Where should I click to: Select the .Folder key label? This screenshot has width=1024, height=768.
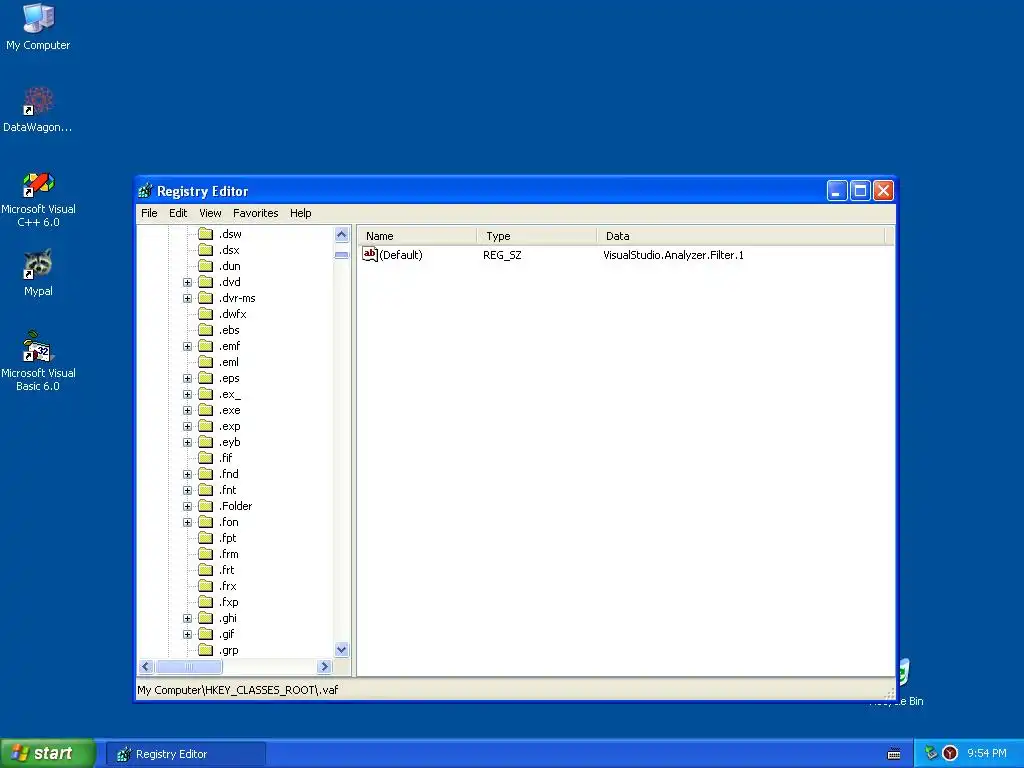(235, 506)
